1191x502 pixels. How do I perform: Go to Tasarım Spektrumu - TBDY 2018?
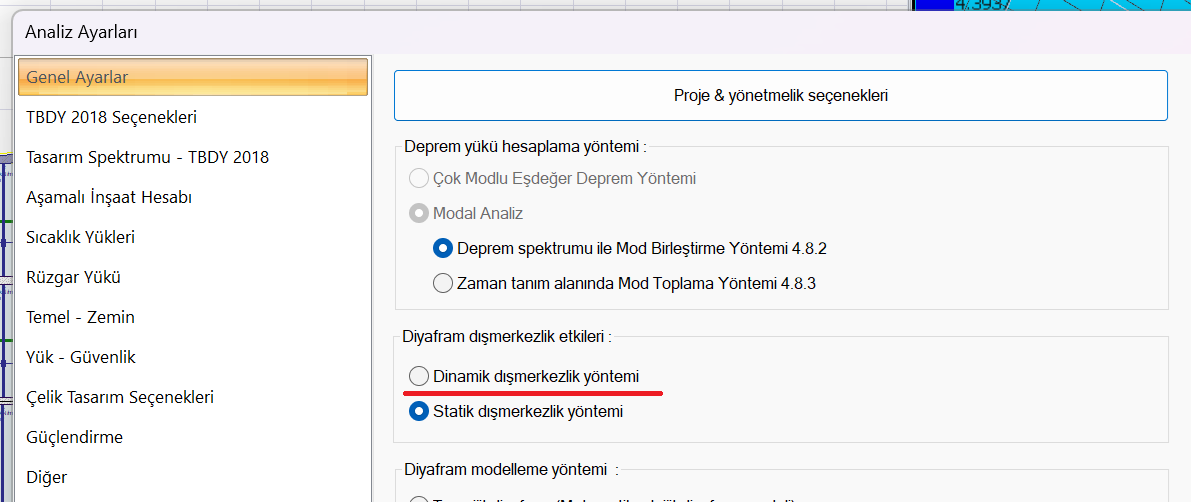coord(147,157)
